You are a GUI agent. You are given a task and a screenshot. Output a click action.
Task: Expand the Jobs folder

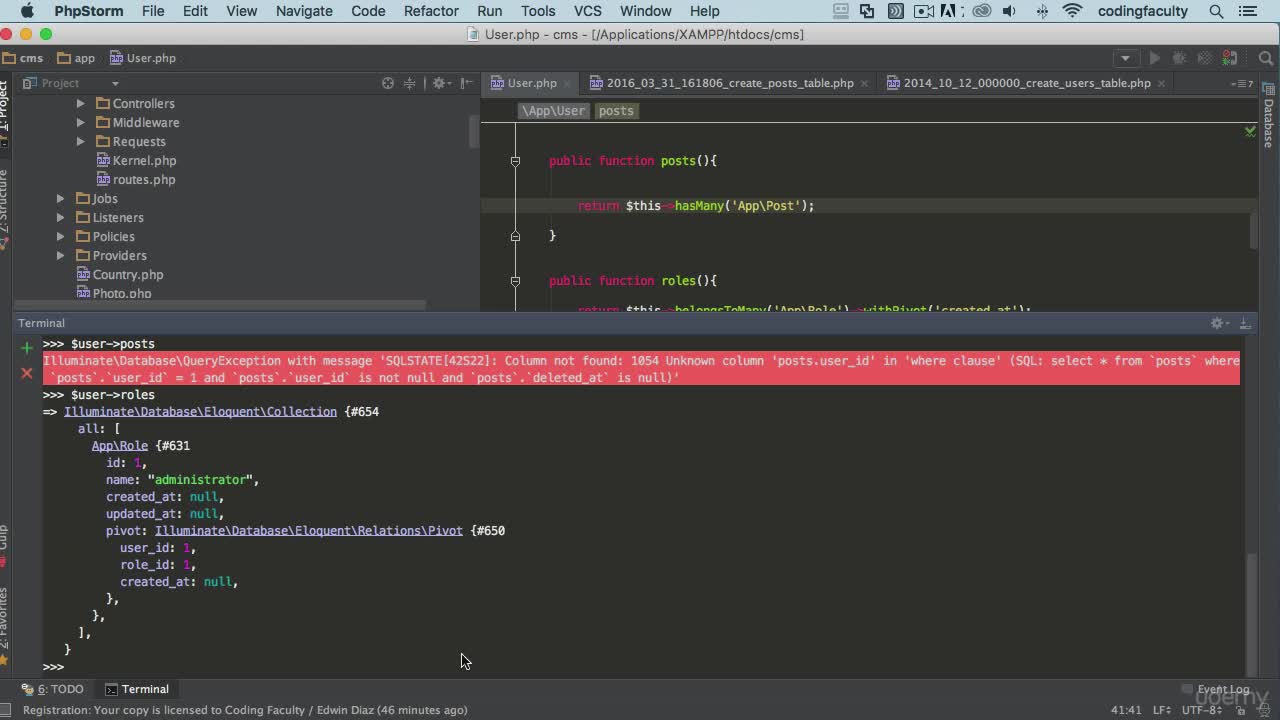(x=61, y=199)
